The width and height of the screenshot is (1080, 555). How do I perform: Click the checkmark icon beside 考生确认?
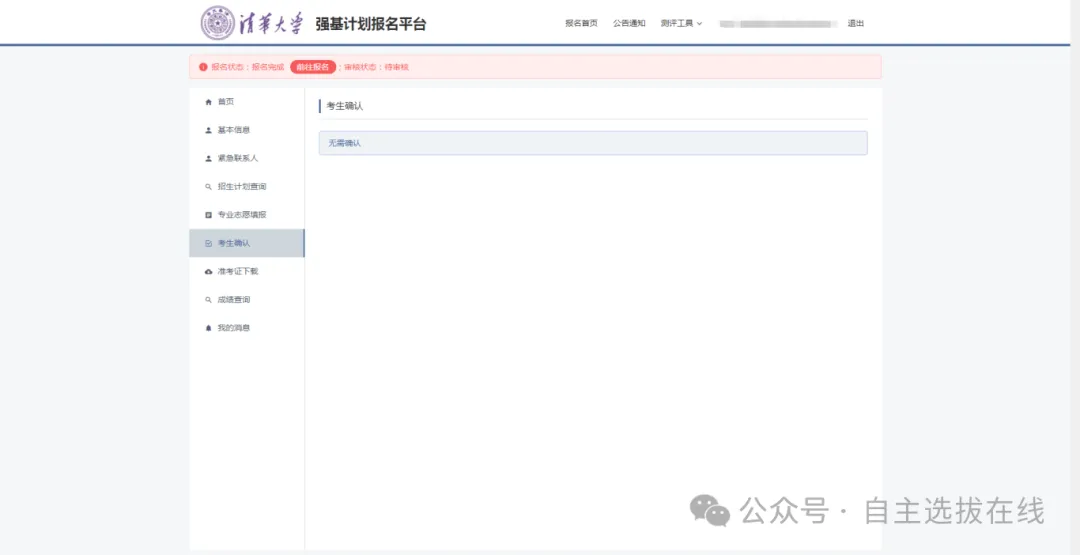(x=208, y=243)
